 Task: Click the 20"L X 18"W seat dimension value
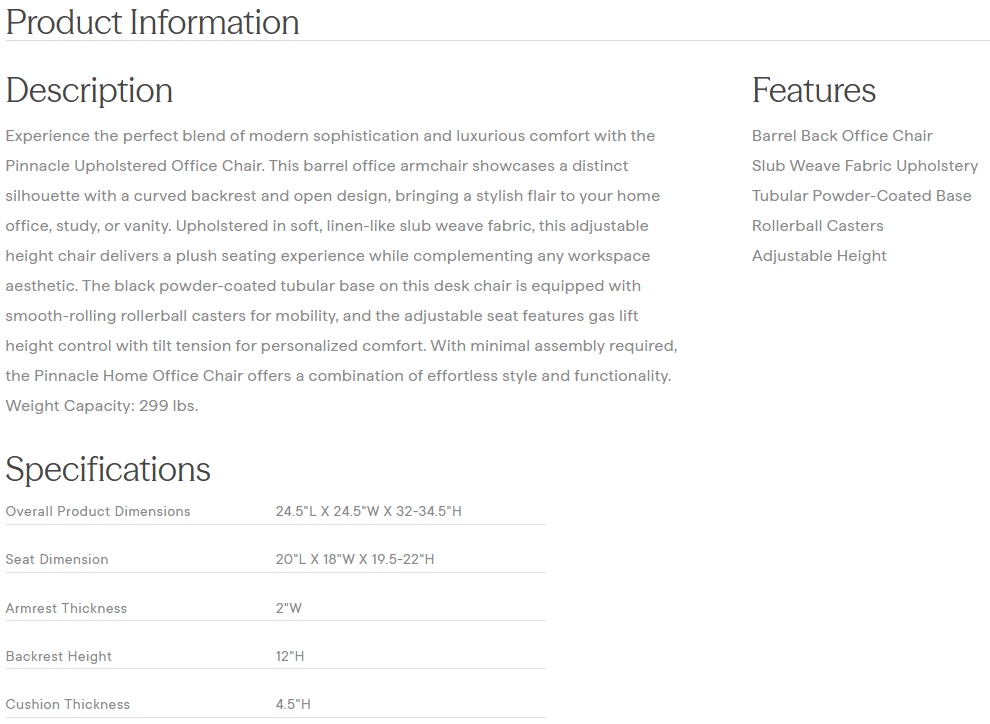coord(355,560)
